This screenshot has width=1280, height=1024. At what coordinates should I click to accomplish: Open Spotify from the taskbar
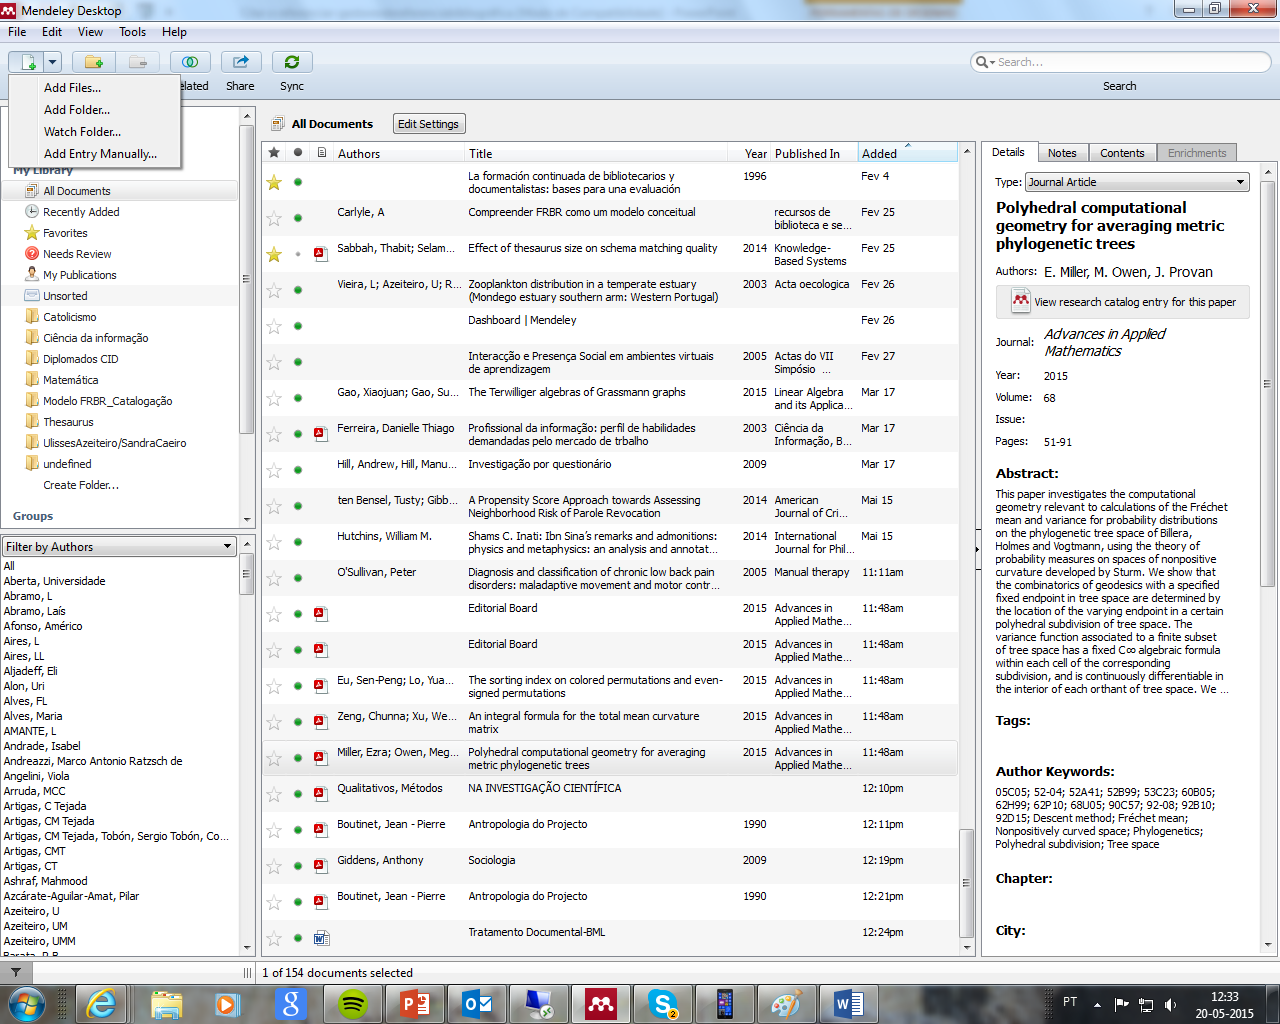pos(353,1004)
